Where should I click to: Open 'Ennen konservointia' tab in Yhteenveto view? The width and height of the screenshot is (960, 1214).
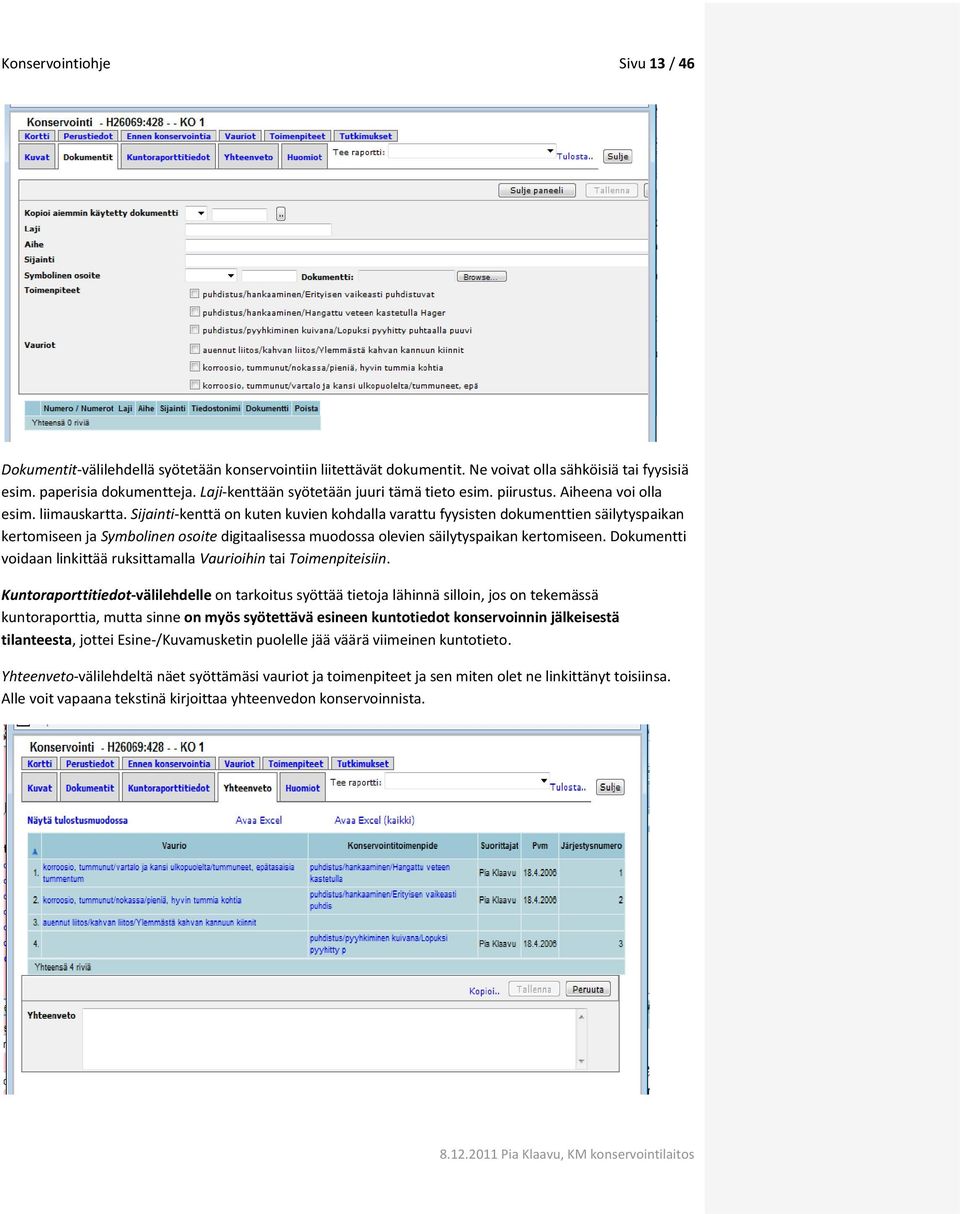tap(169, 764)
